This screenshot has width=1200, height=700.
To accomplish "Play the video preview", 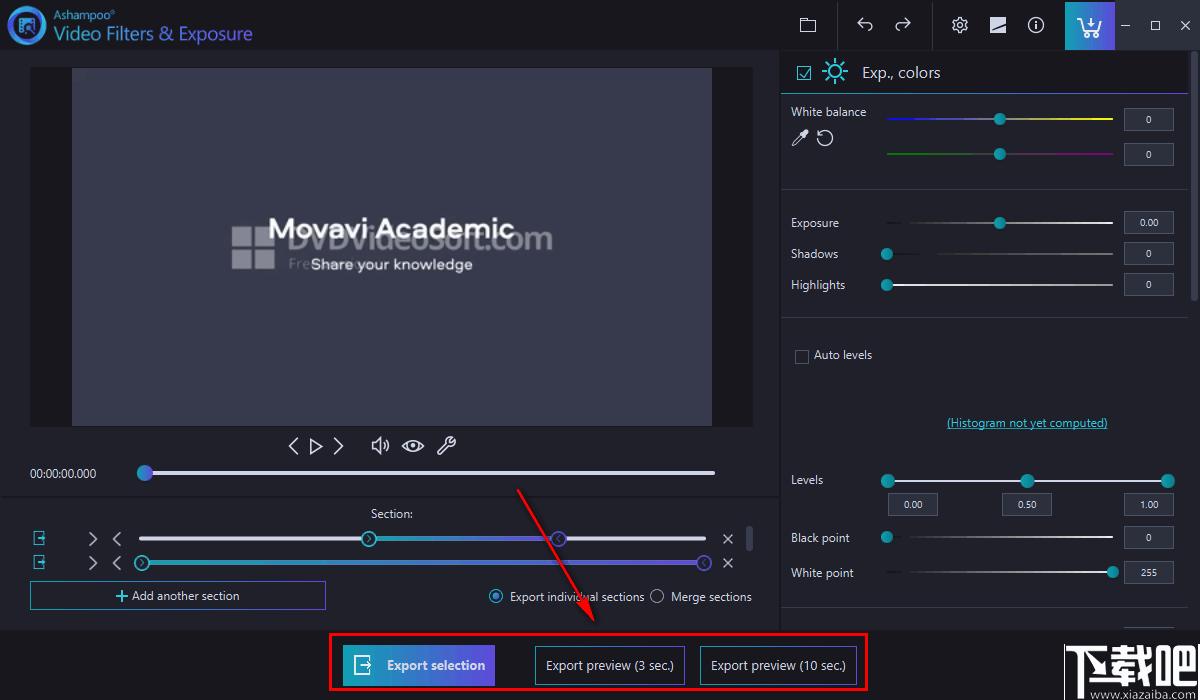I will tap(316, 446).
